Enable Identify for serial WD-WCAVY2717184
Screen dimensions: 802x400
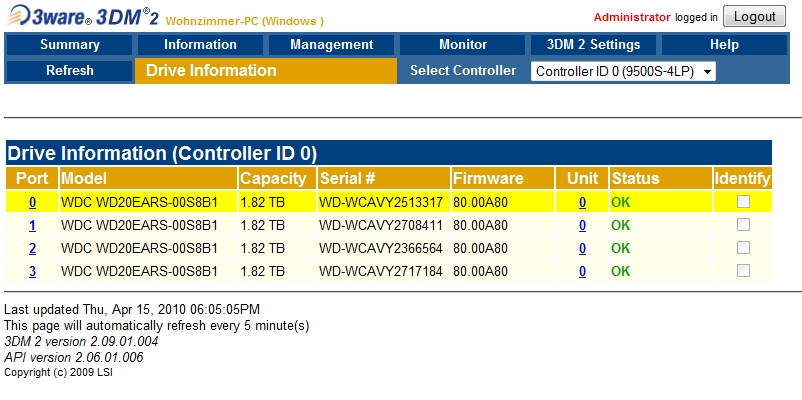point(743,270)
